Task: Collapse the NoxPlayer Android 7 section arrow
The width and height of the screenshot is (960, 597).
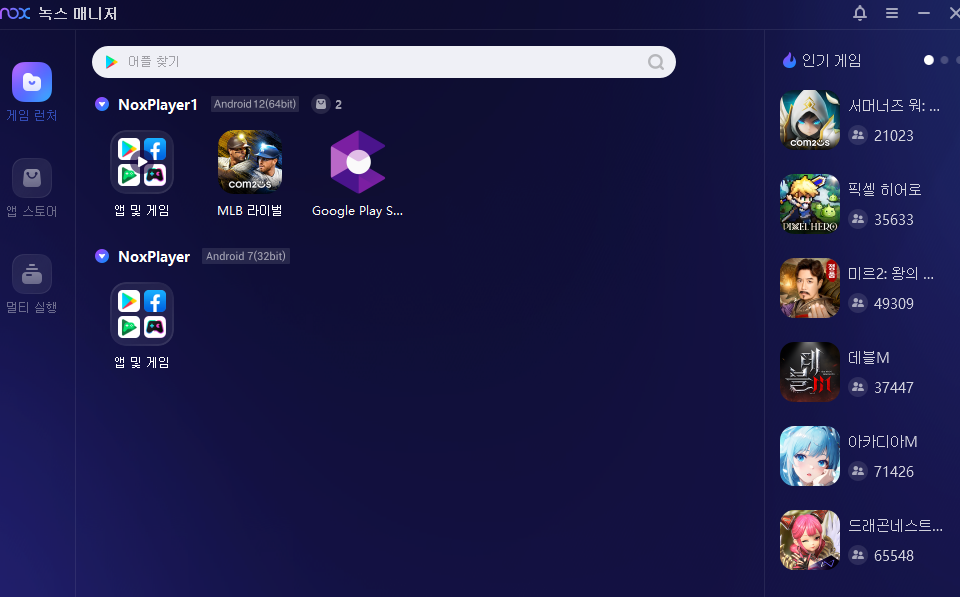Action: click(x=102, y=256)
